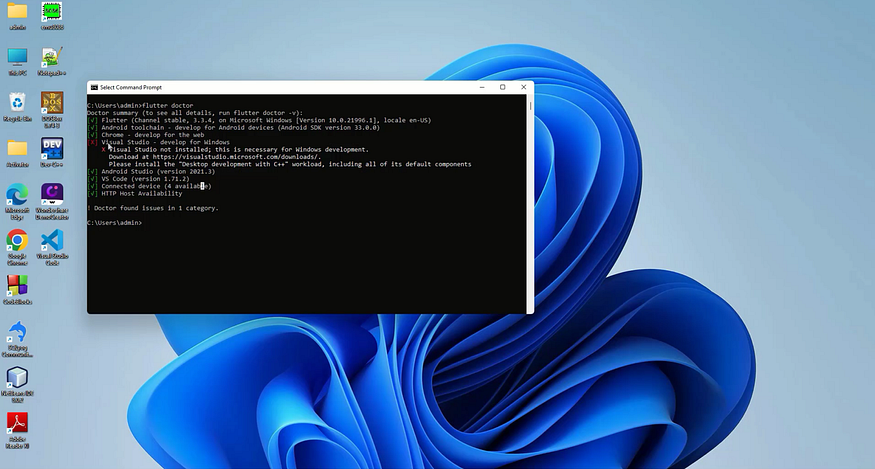The image size is (875, 469).
Task: Click the 'Doctor summary' line
Action: [195, 113]
